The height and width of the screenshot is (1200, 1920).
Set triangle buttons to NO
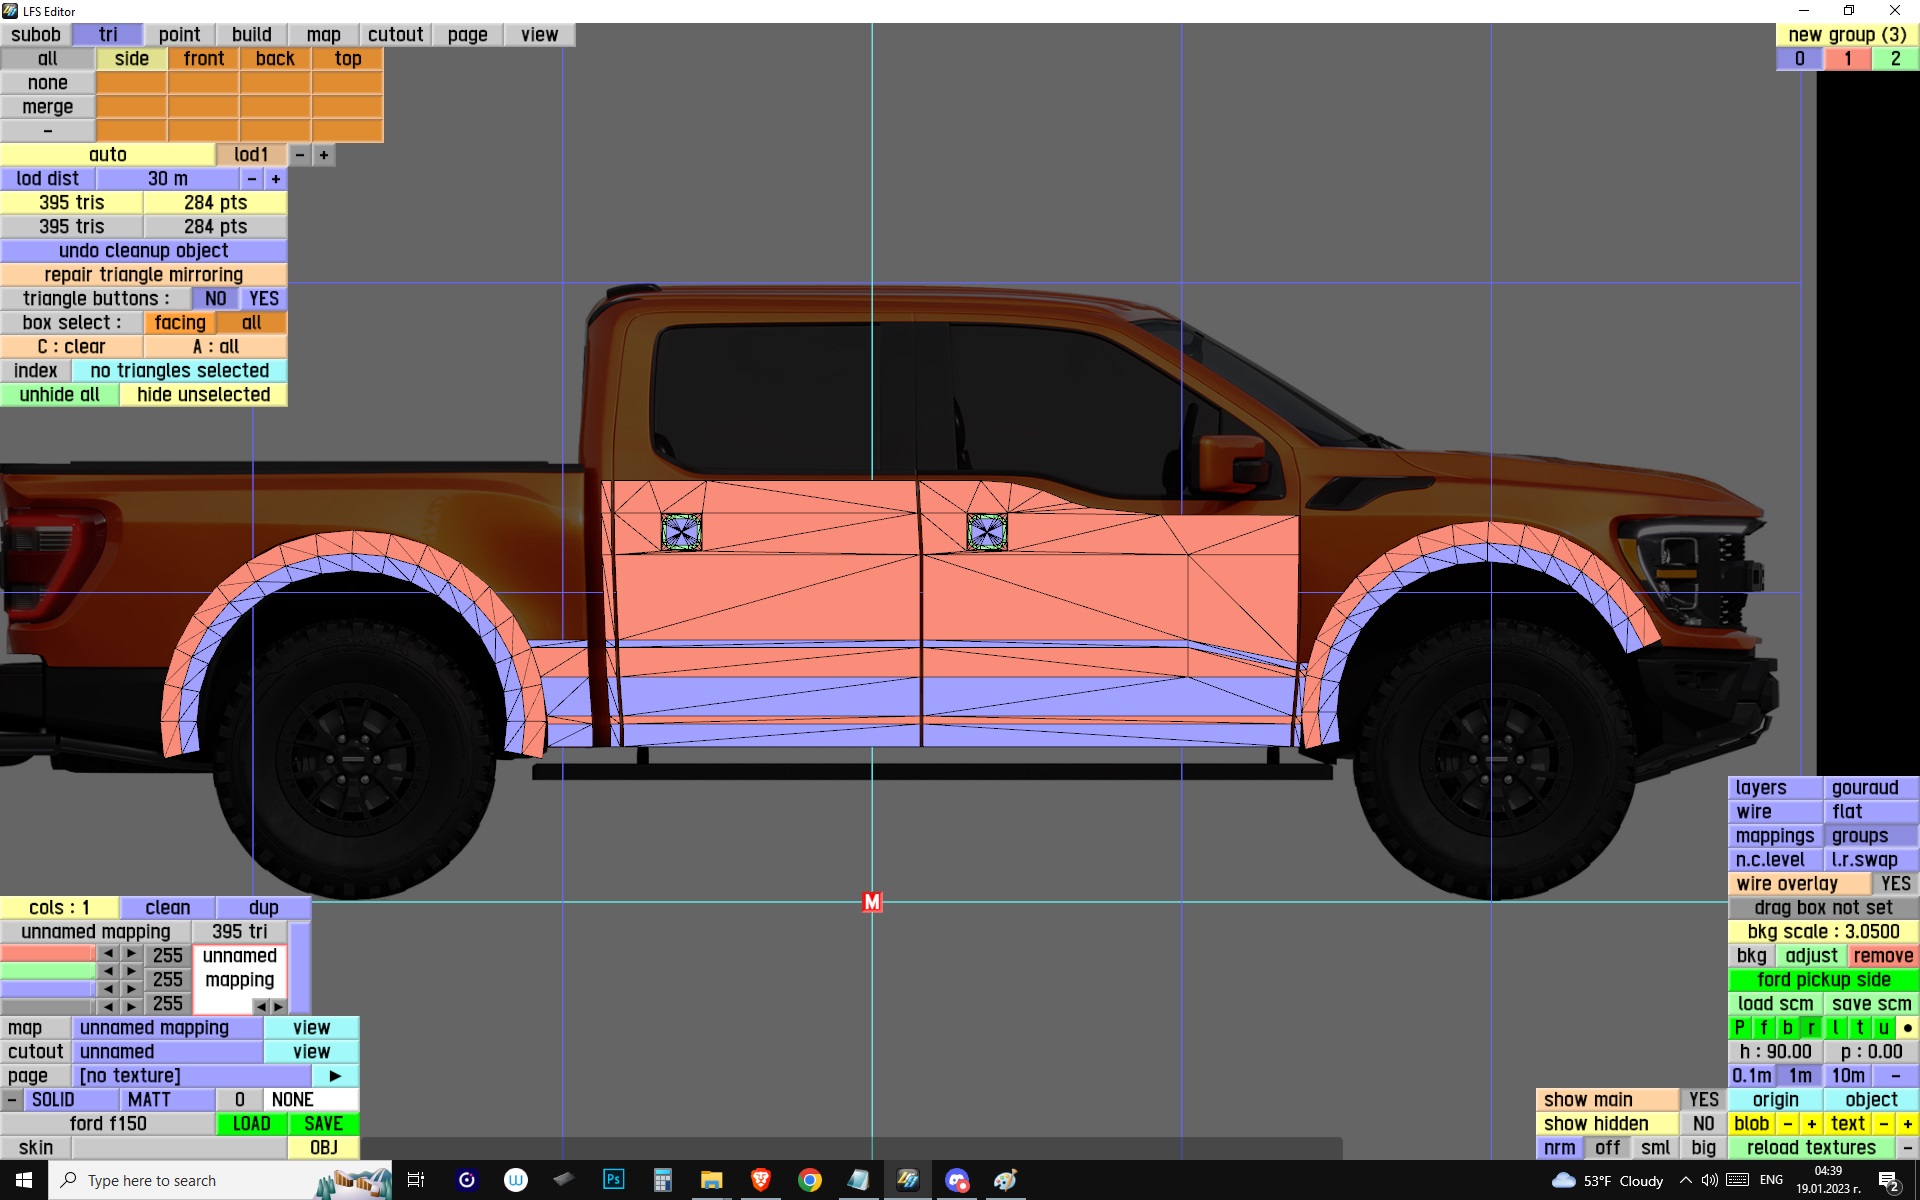[215, 299]
